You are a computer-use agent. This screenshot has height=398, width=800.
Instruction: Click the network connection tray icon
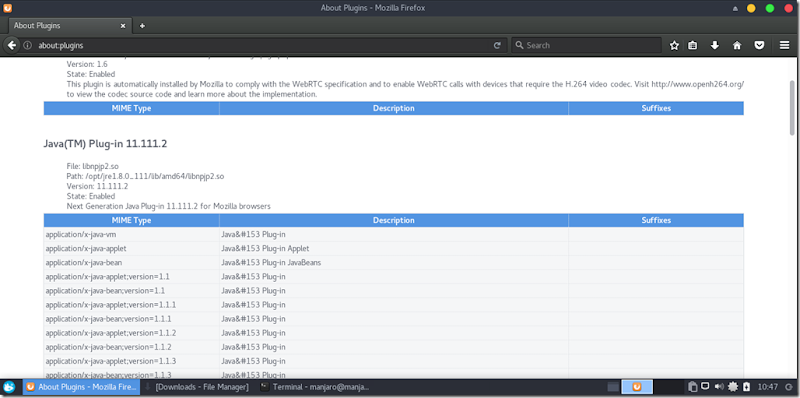(x=705, y=386)
